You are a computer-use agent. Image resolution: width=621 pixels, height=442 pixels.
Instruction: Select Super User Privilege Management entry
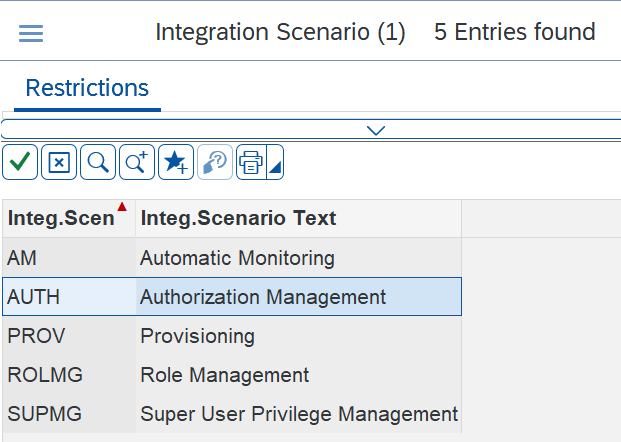pos(298,414)
